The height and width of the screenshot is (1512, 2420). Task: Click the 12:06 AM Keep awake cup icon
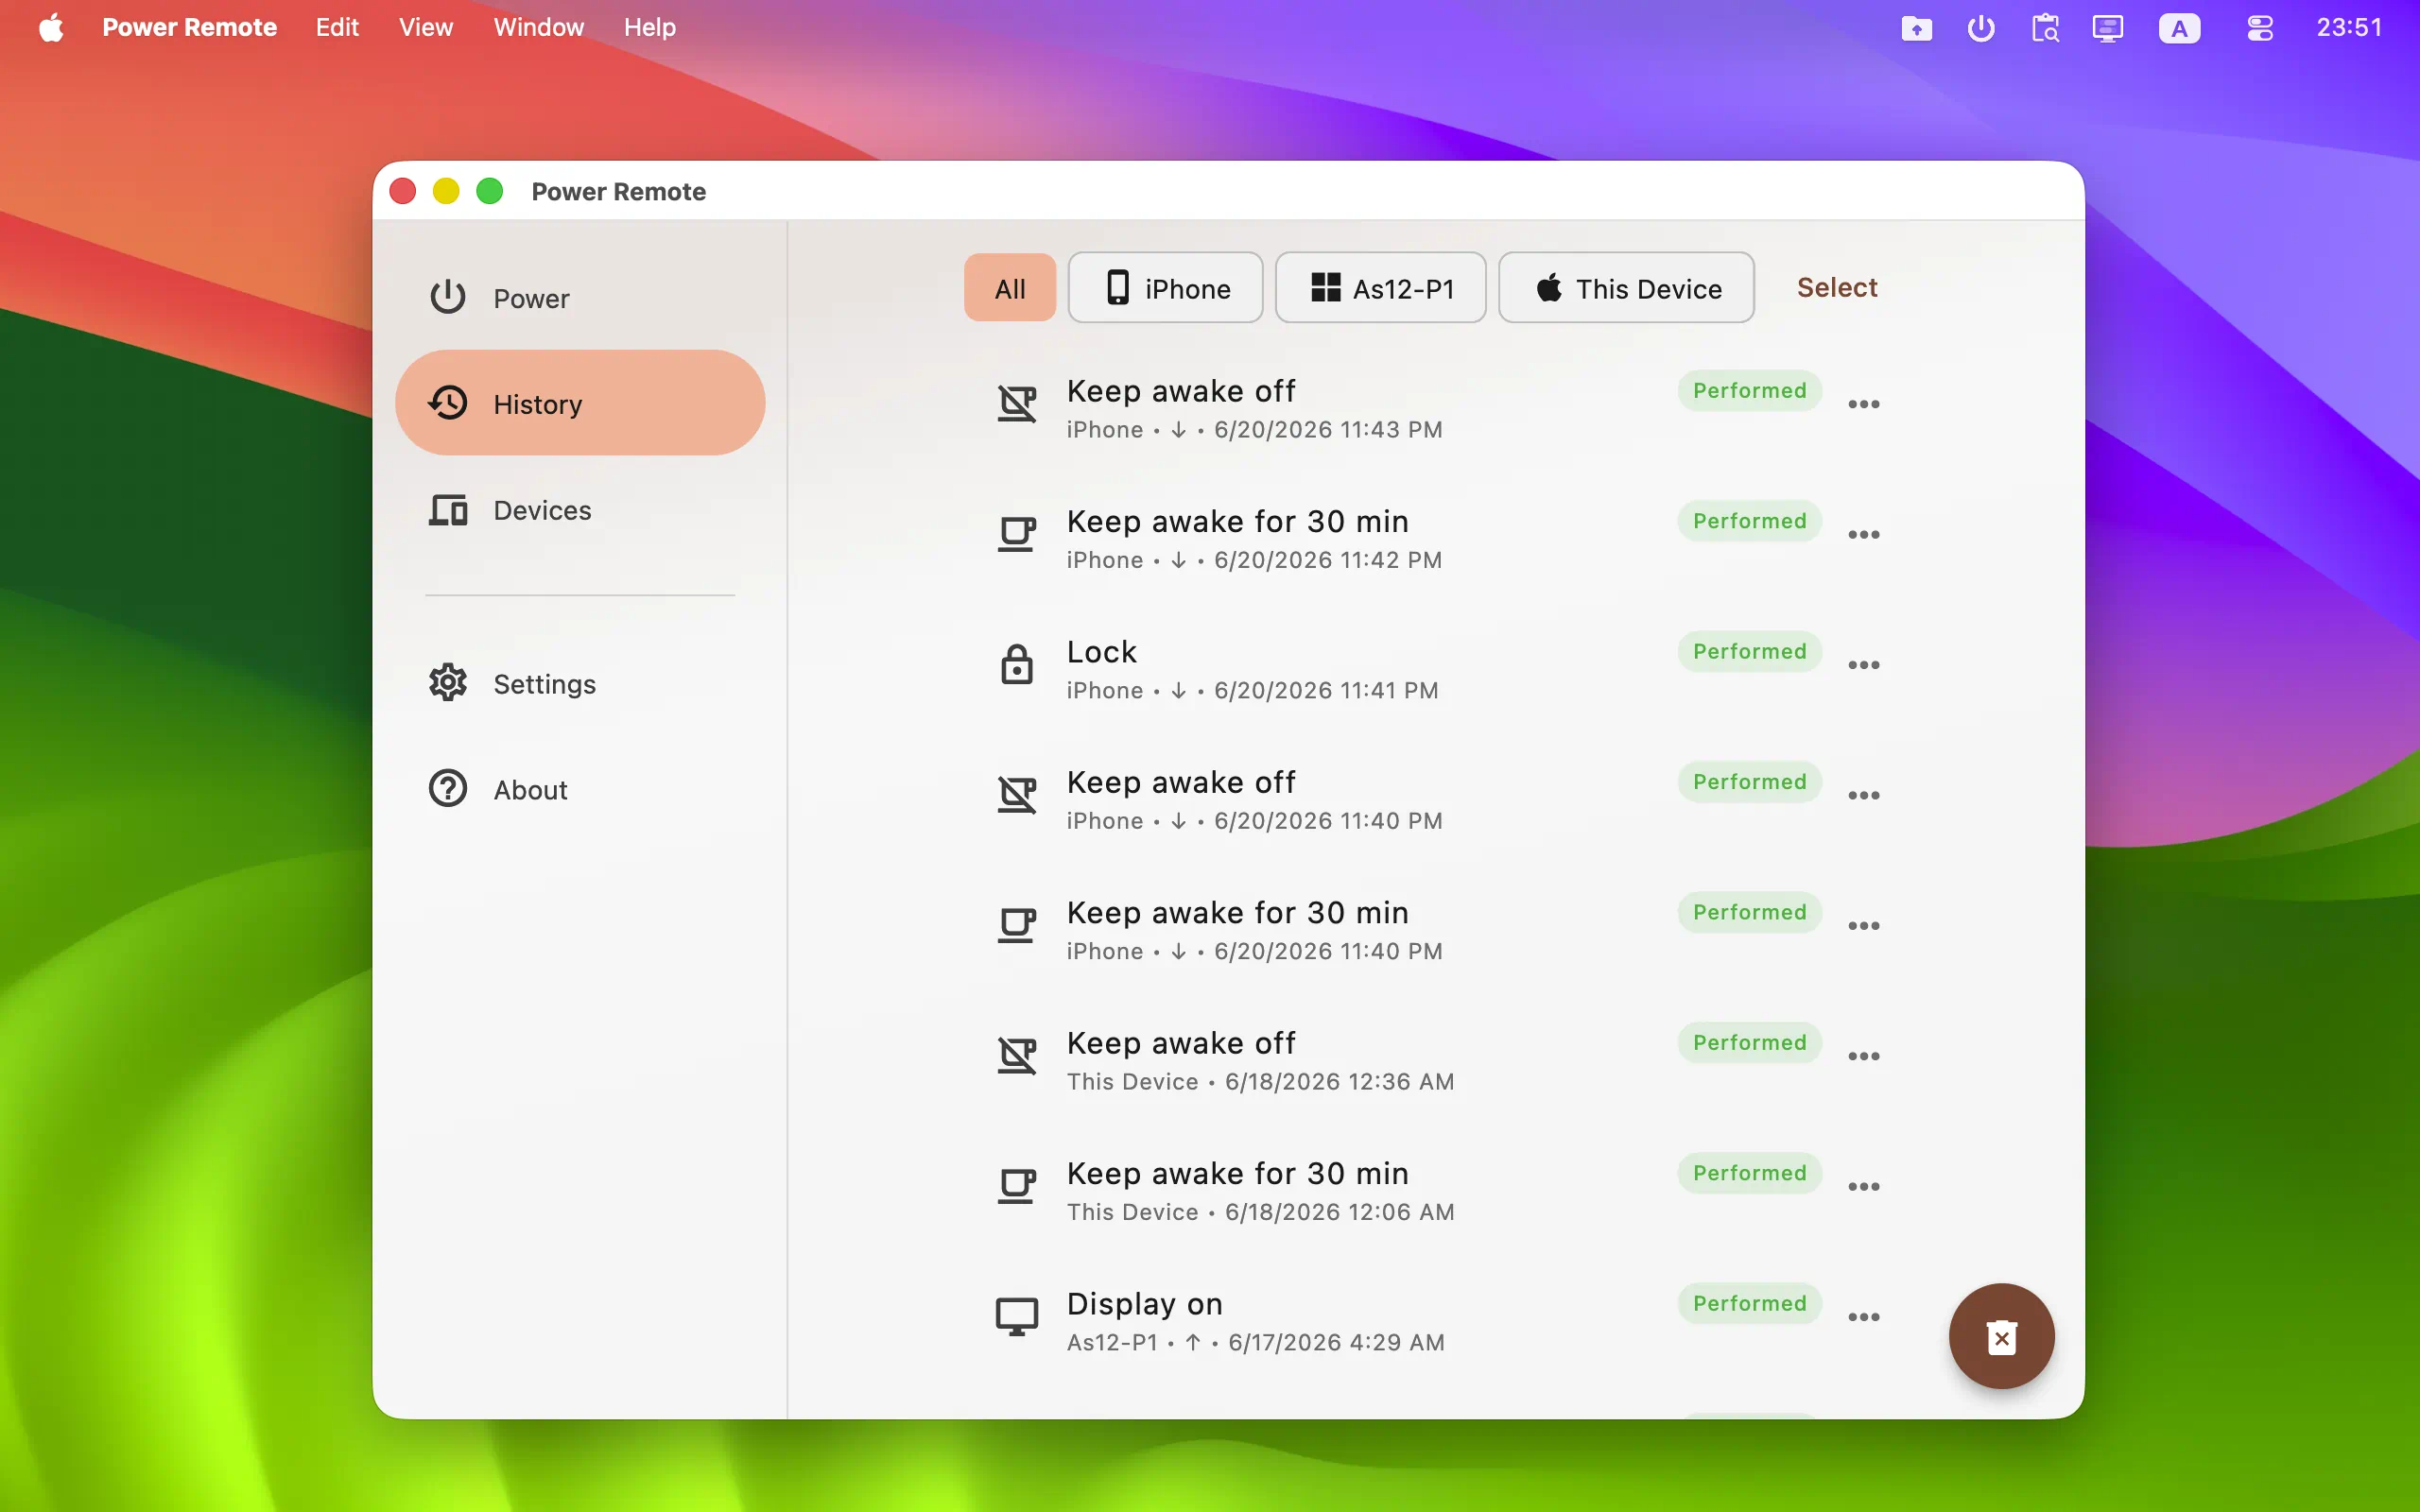(1016, 1186)
